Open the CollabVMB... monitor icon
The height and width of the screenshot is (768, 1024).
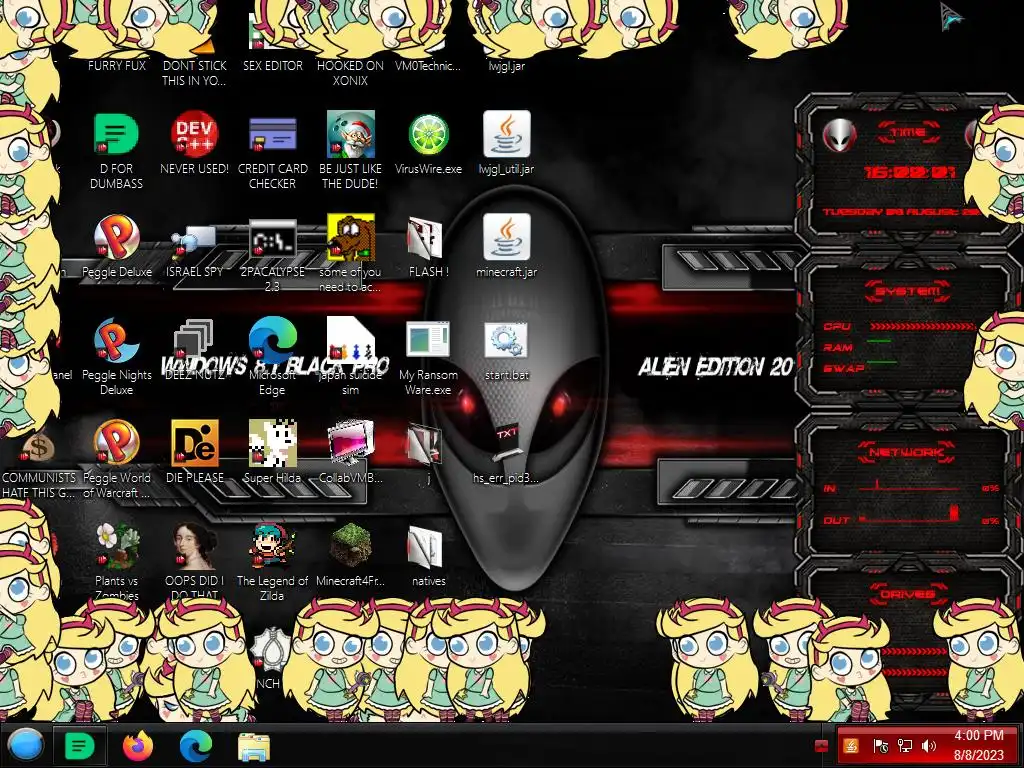point(351,443)
